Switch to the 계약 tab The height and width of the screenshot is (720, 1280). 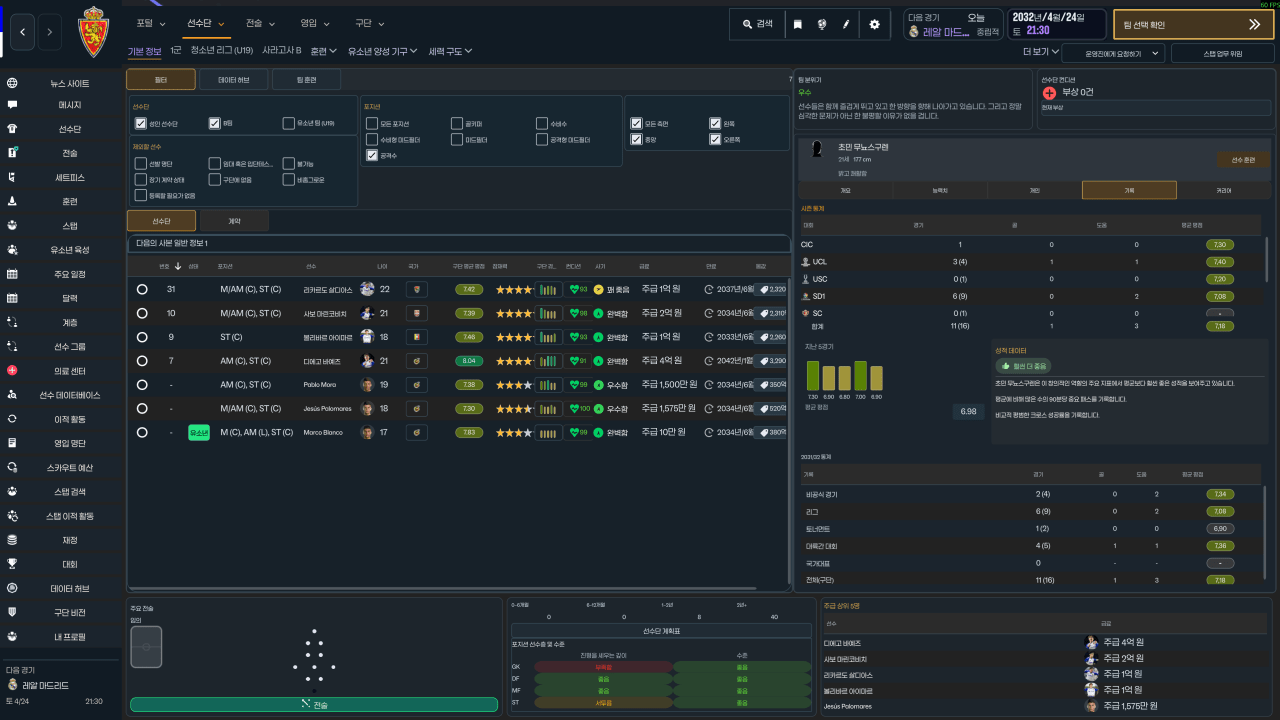coord(234,220)
